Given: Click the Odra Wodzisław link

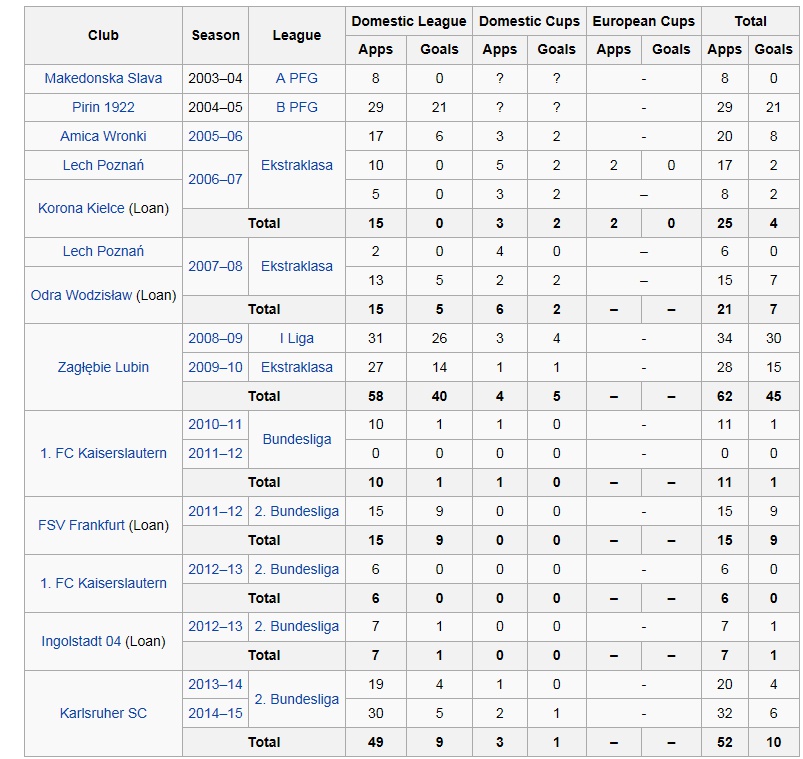Looking at the screenshot, I should (x=81, y=295).
